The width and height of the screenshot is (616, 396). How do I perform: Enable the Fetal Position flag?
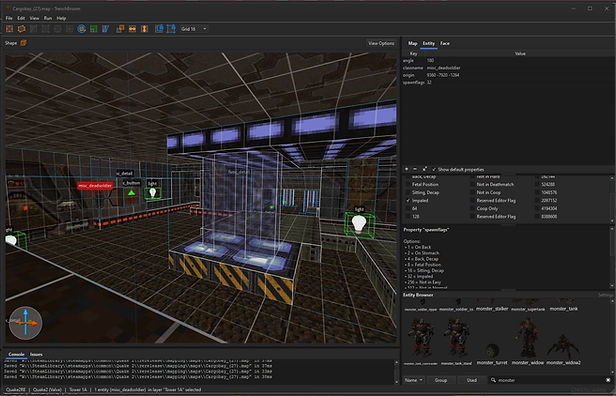408,184
